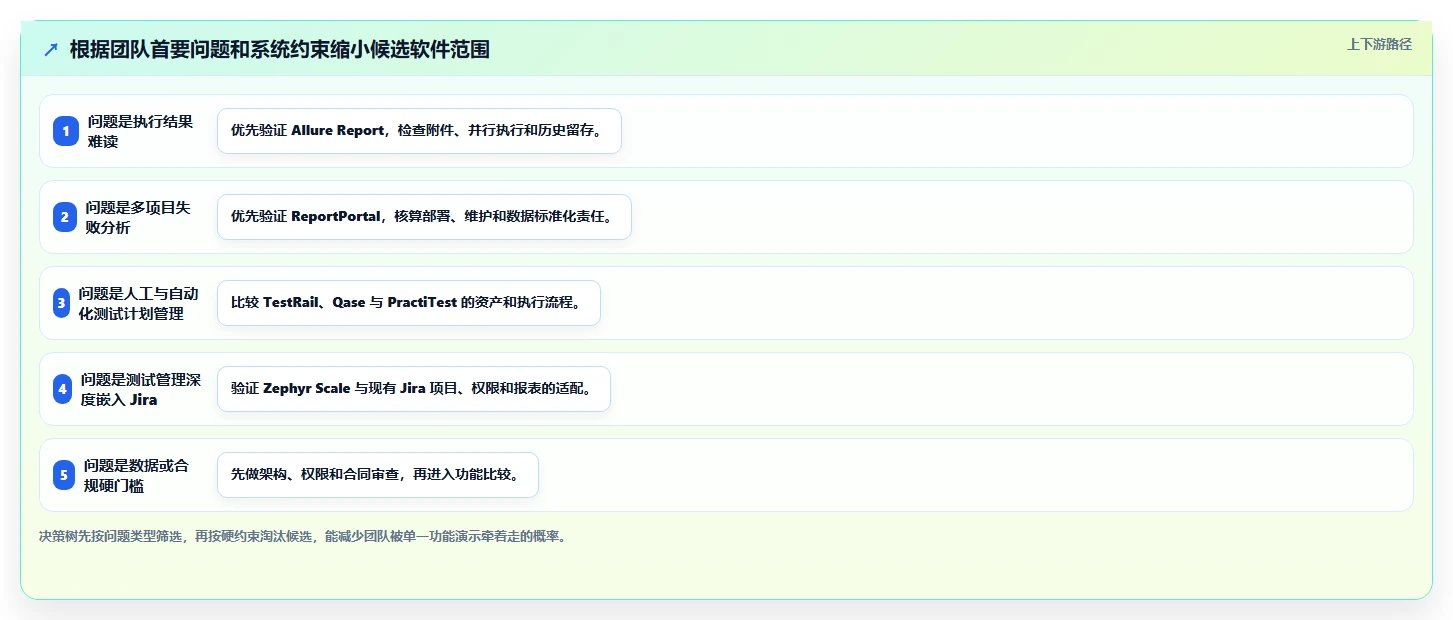Select the 问题是数据或合规硬门槛 label
This screenshot has height=620, width=1453.
click(136, 475)
